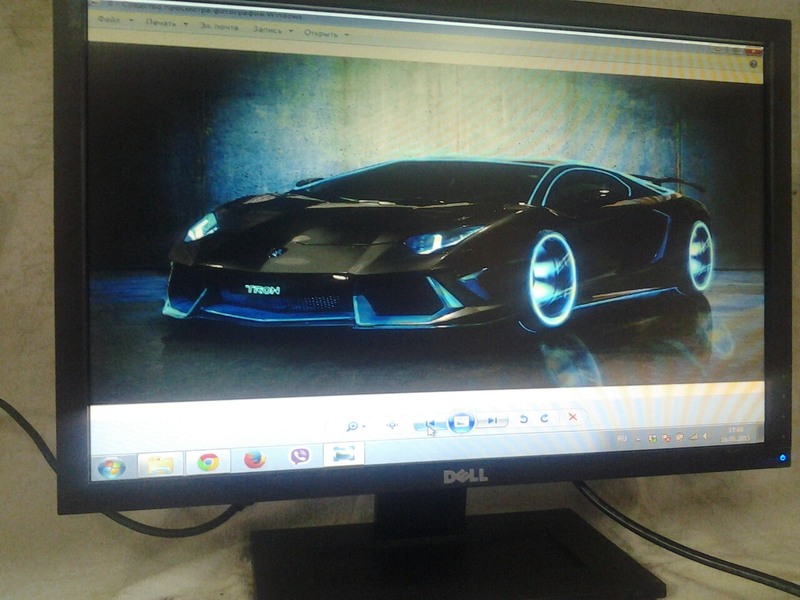This screenshot has width=800, height=600.
Task: Launch Firefox from the taskbar
Action: [x=255, y=459]
